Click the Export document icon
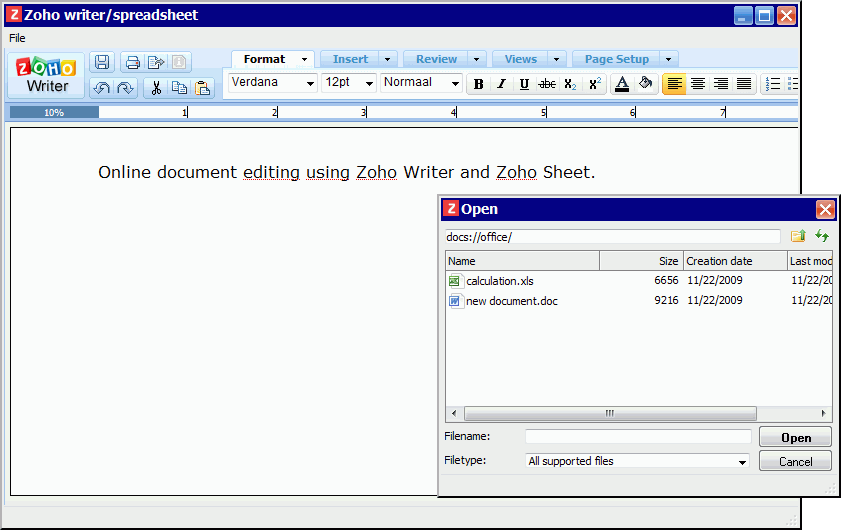The height and width of the screenshot is (530, 841). (x=156, y=62)
